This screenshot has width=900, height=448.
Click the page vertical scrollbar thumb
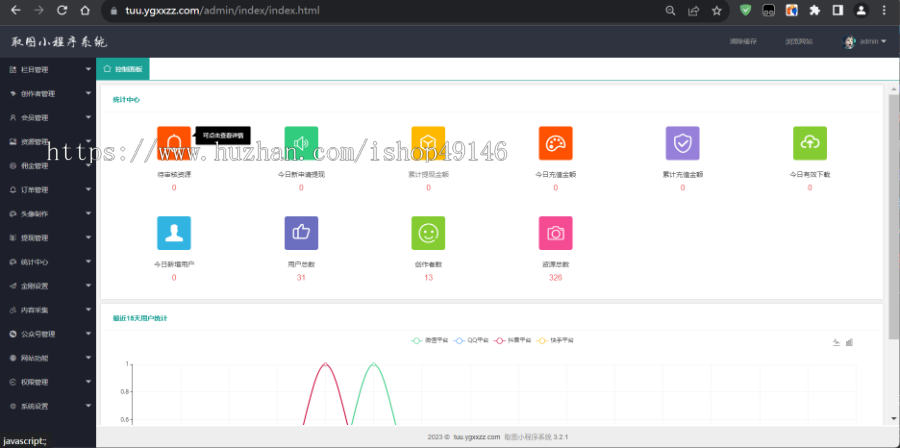click(x=894, y=217)
